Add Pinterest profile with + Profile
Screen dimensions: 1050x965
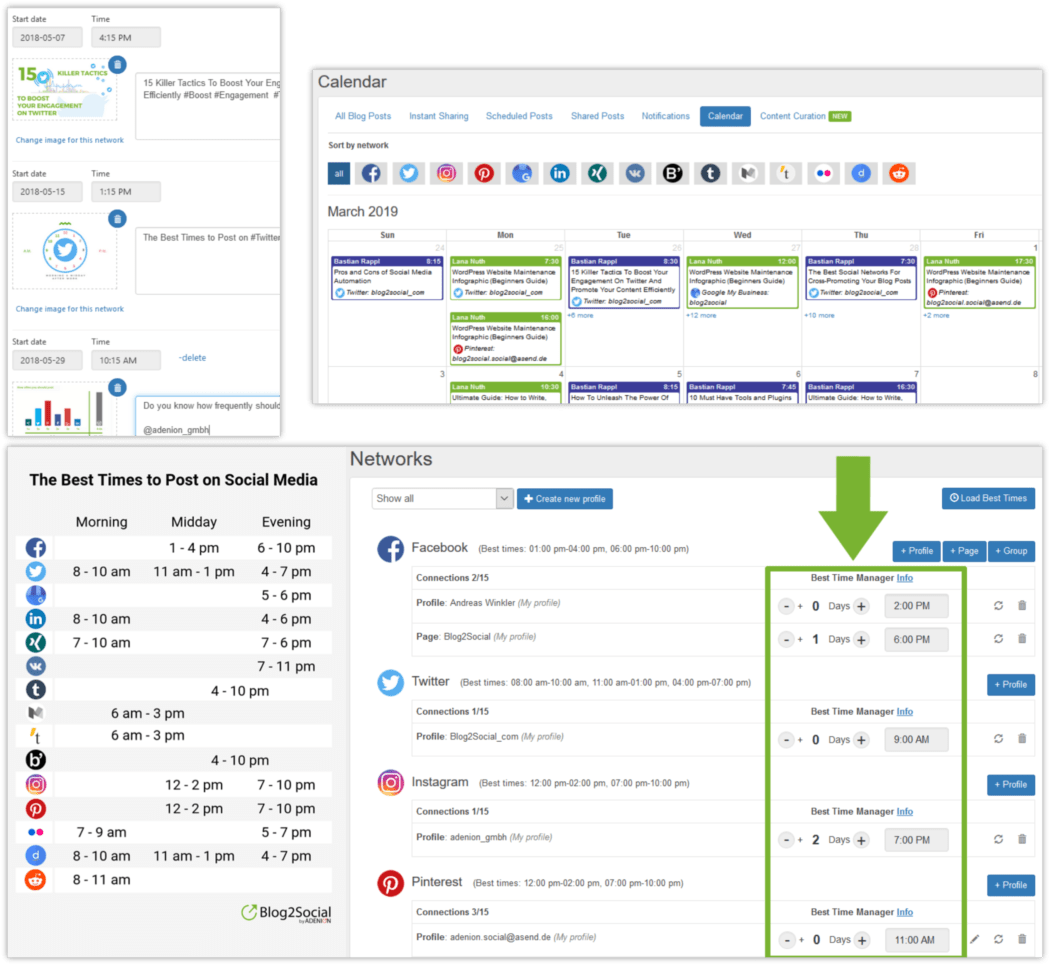pyautogui.click(x=1010, y=885)
